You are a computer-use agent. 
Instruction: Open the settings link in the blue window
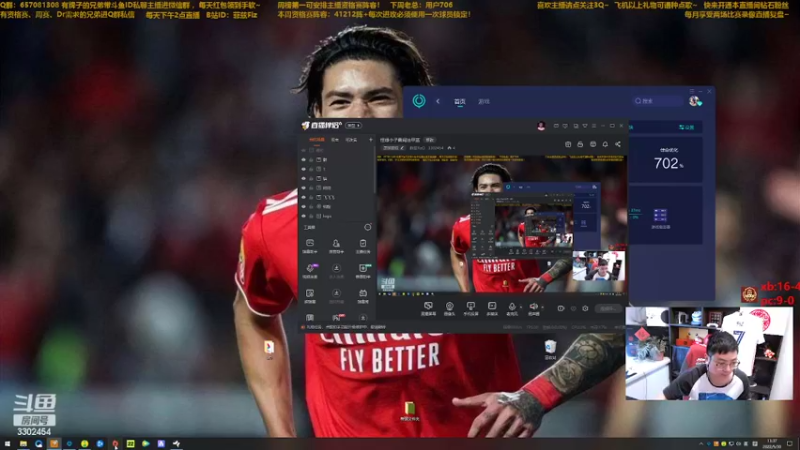(x=686, y=127)
